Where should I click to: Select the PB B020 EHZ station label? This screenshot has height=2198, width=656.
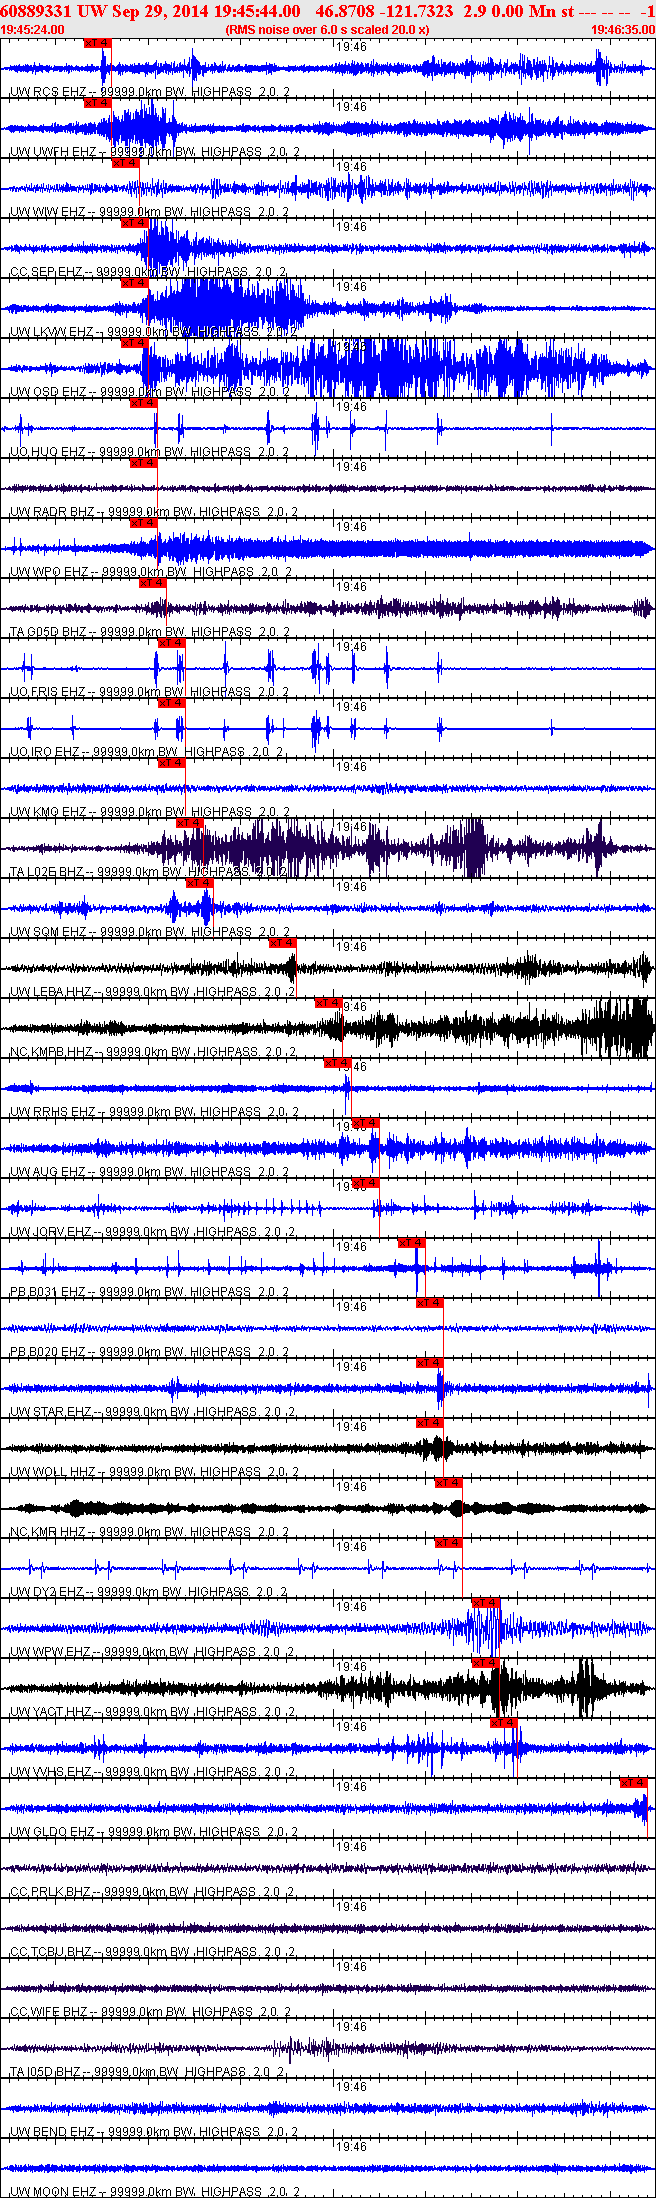[x=48, y=1352]
